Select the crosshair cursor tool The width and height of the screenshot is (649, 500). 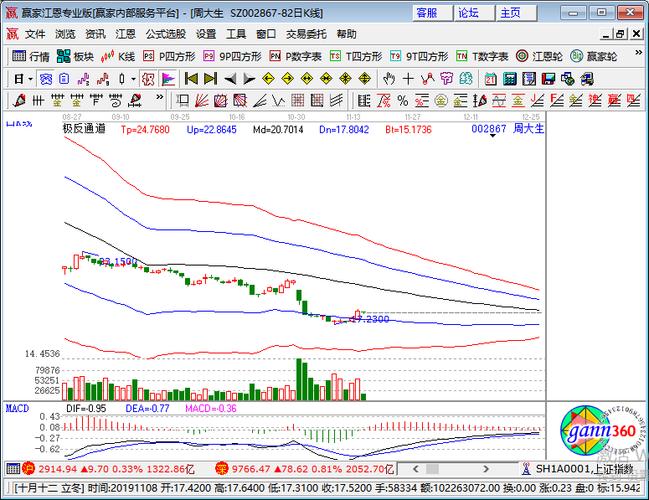(408, 79)
